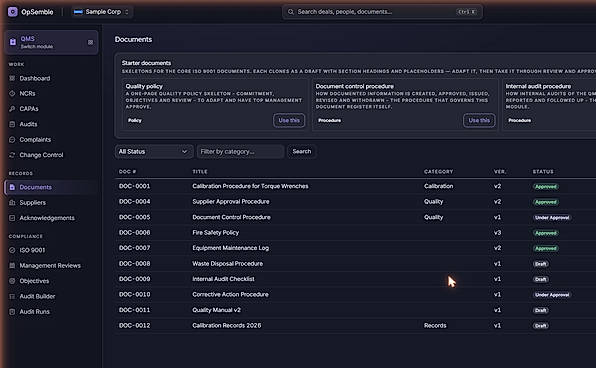The height and width of the screenshot is (368, 596).
Task: Click the ISO 9001 check icon
Action: 12,250
